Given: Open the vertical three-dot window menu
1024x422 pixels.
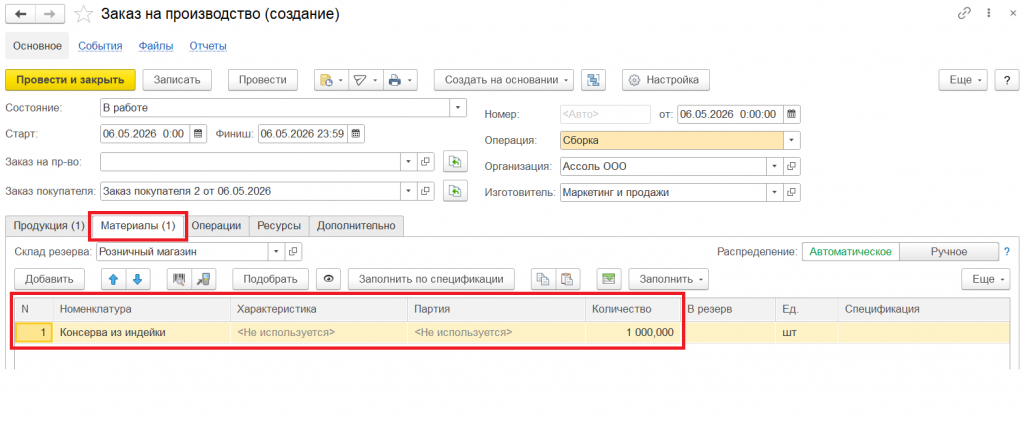Looking at the screenshot, I should [990, 14].
